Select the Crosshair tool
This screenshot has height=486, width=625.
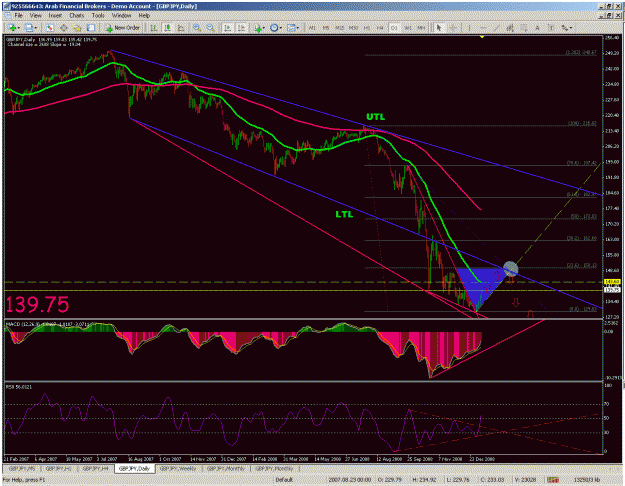(453, 28)
